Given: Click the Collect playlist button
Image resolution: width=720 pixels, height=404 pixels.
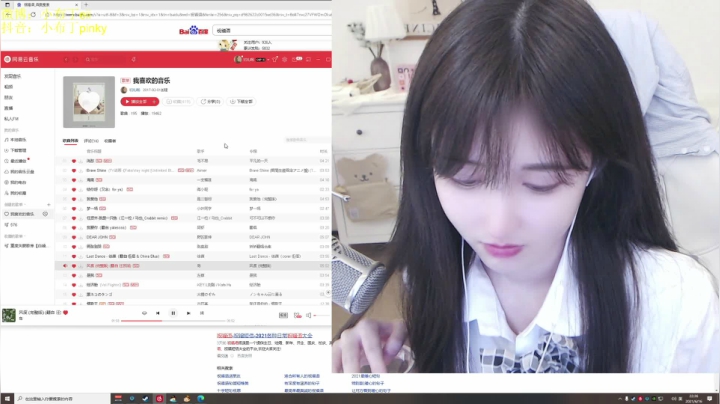Looking at the screenshot, I should coord(178,101).
